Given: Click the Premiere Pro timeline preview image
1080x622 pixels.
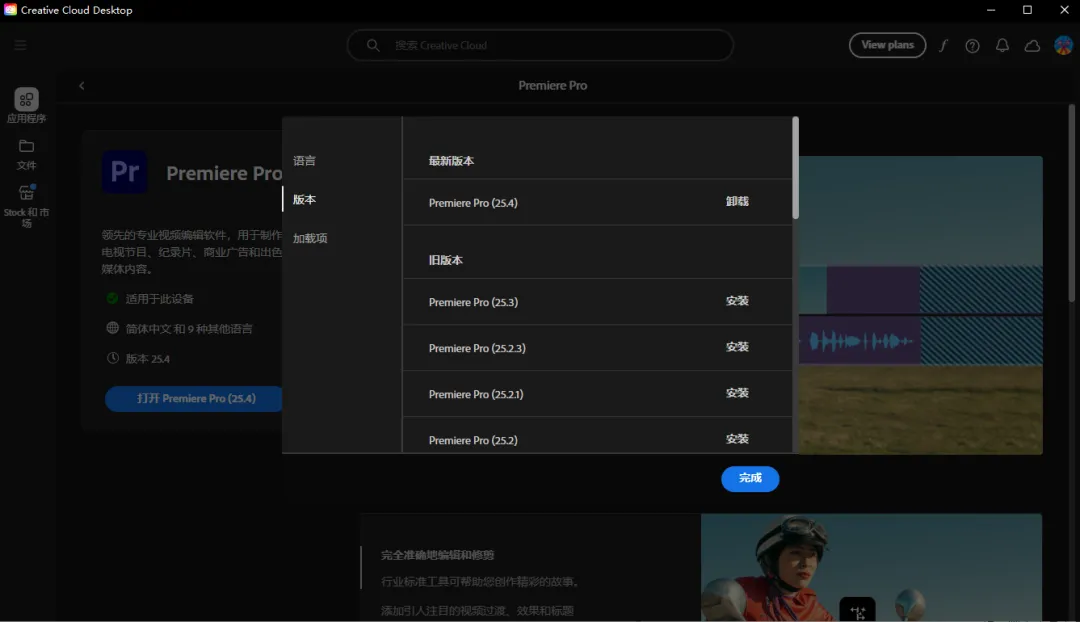Looking at the screenshot, I should (x=920, y=305).
